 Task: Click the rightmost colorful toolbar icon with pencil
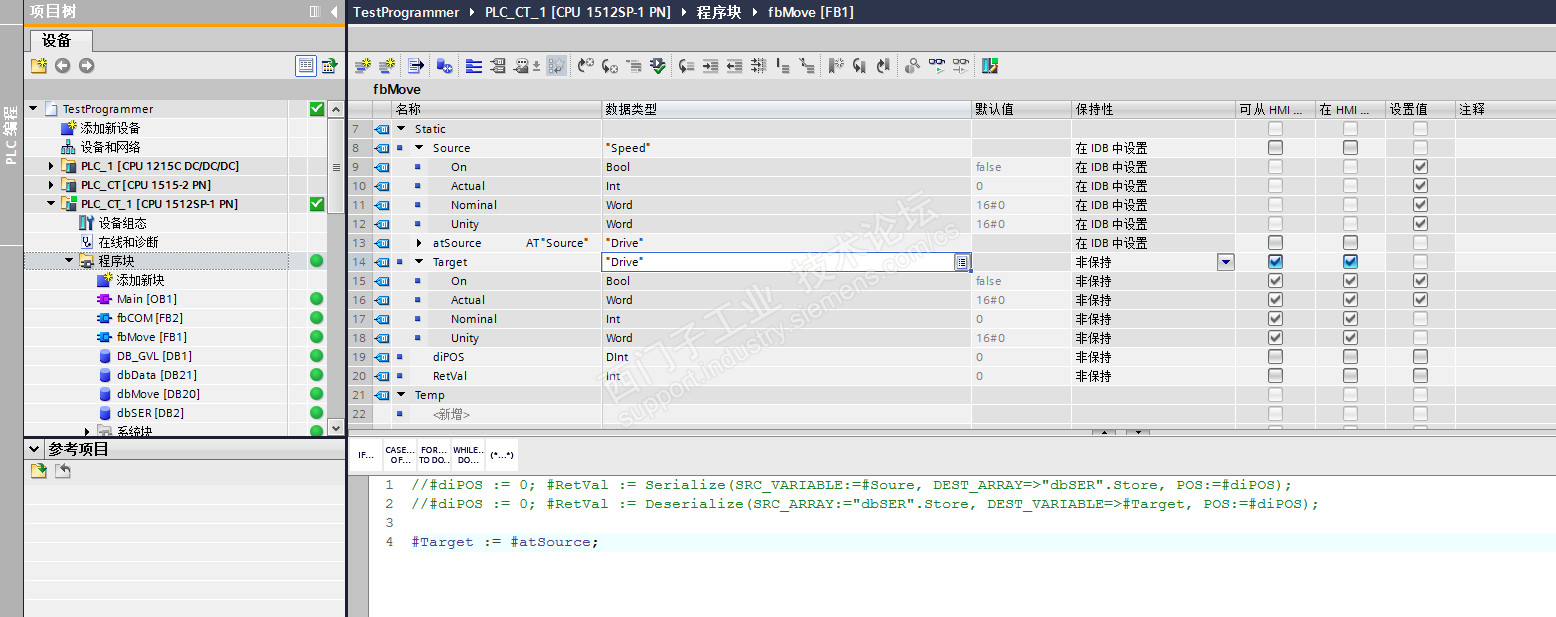[x=990, y=66]
